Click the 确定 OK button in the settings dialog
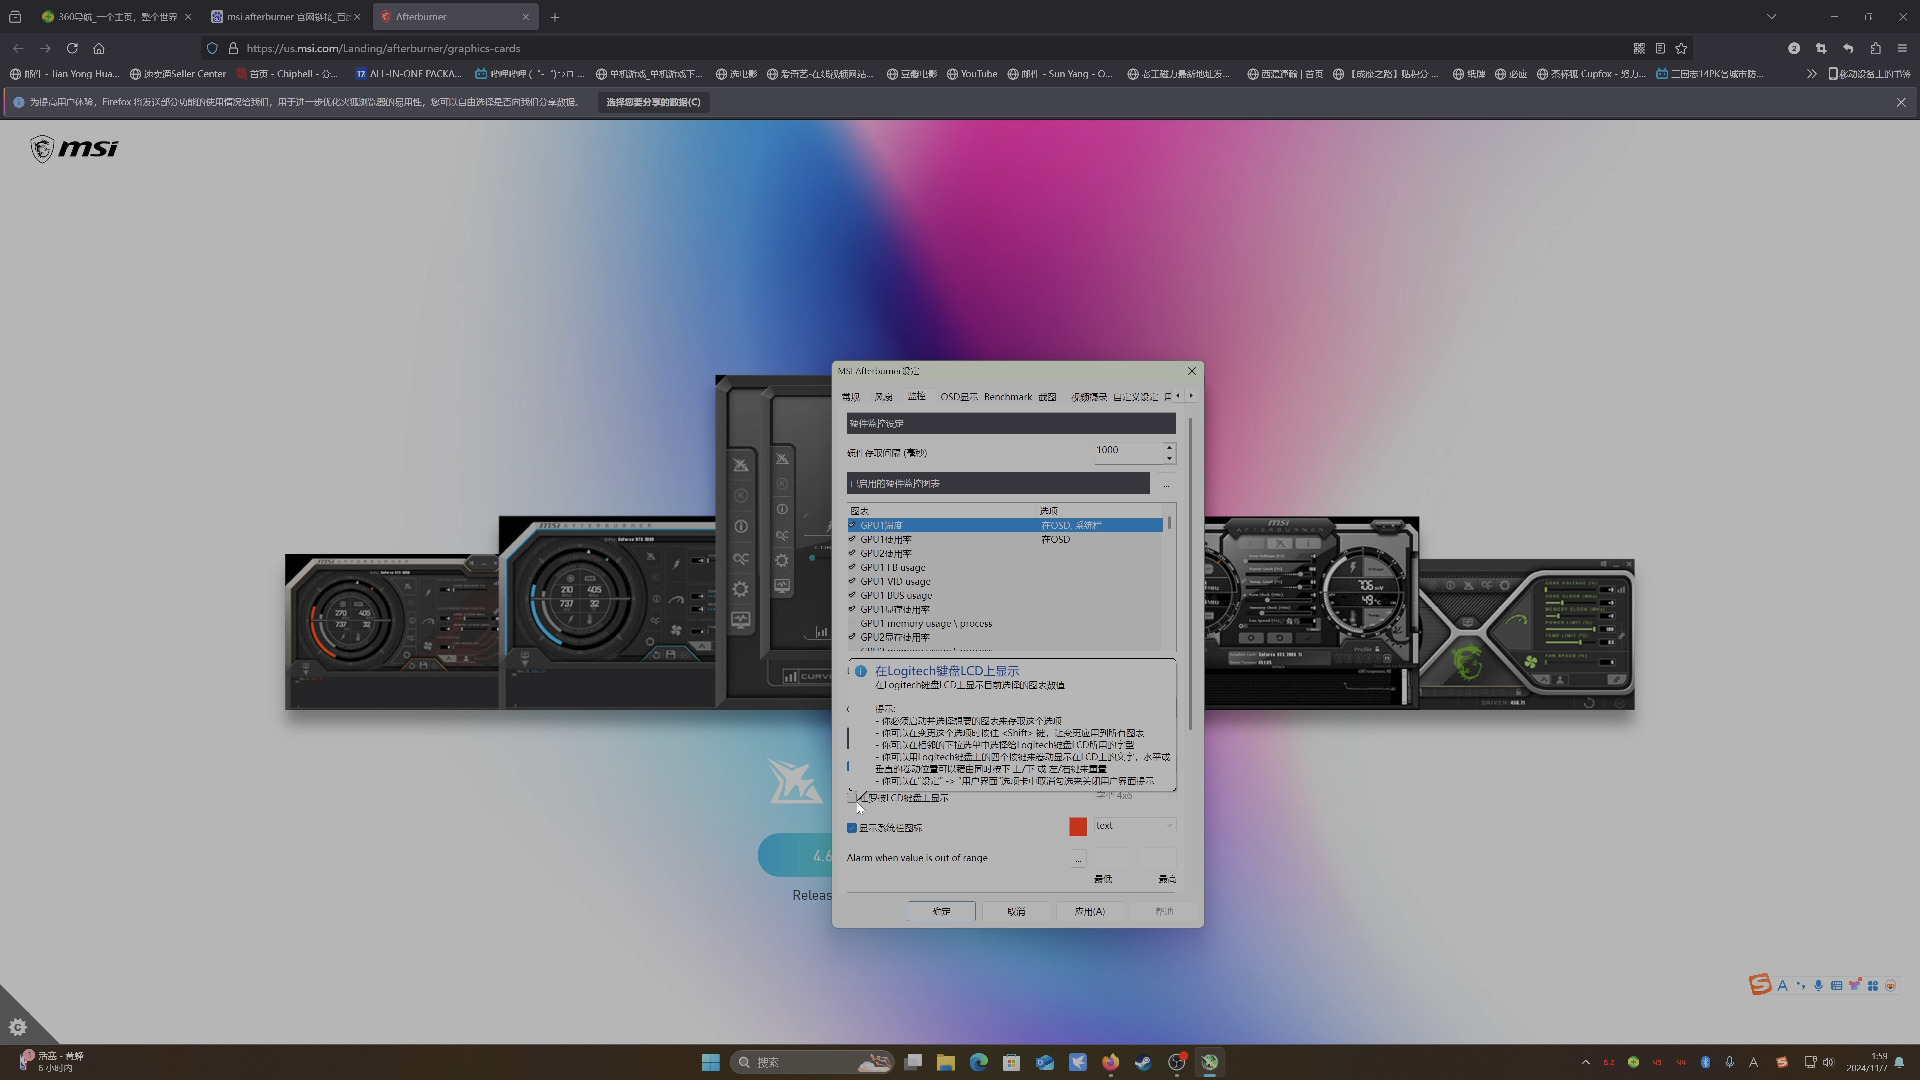The height and width of the screenshot is (1080, 1920). tap(942, 912)
